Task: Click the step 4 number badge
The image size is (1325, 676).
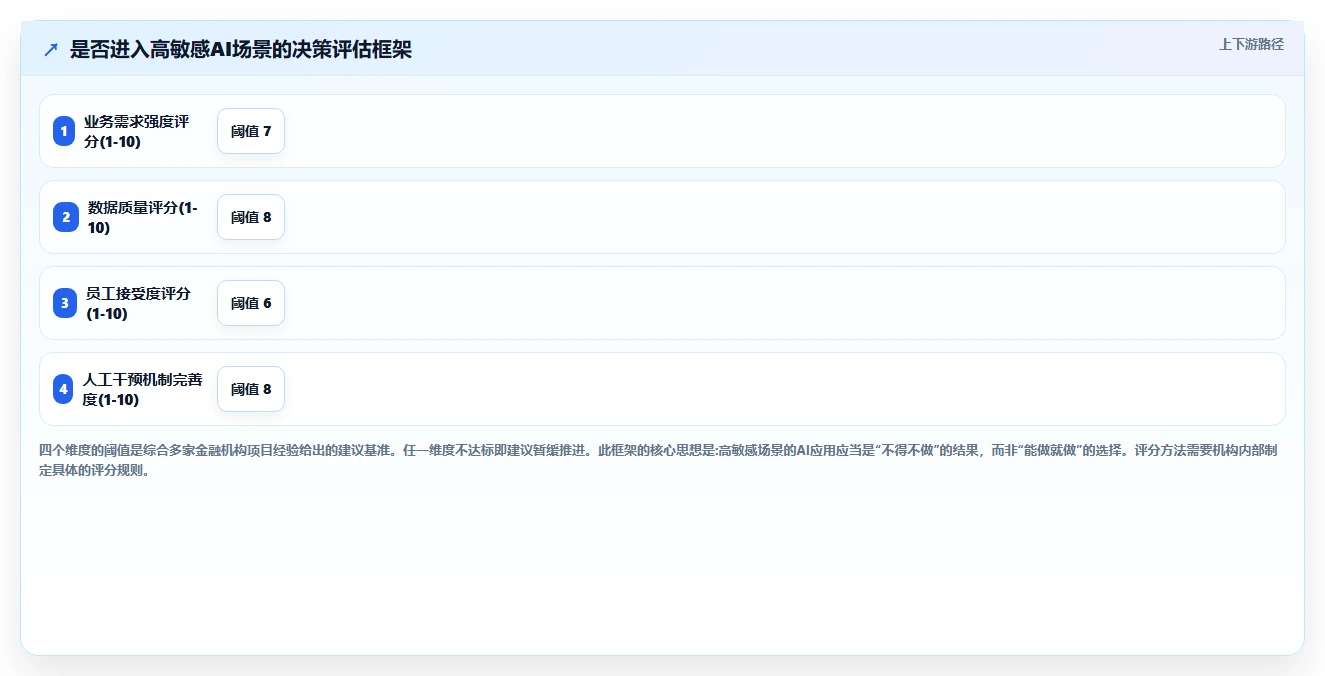Action: 64,389
